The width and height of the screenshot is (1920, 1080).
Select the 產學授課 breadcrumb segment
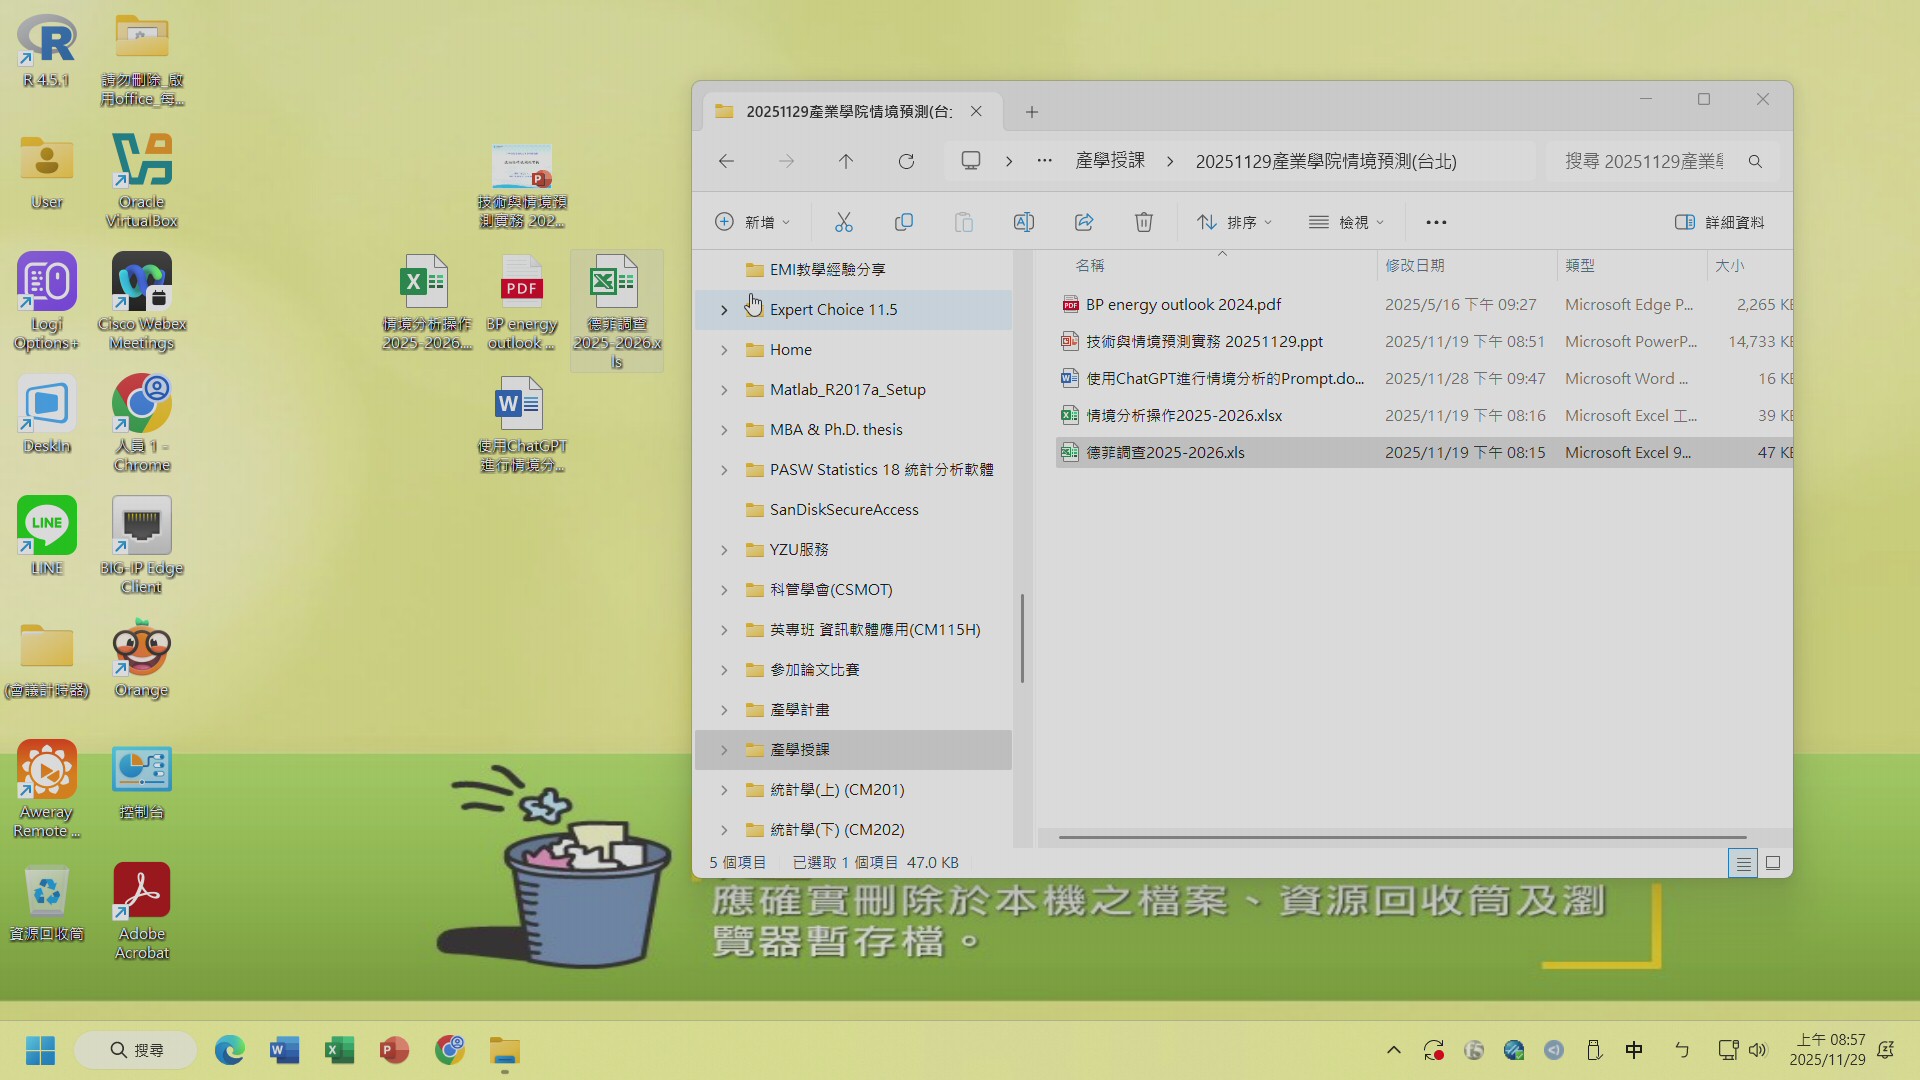[x=1110, y=161]
